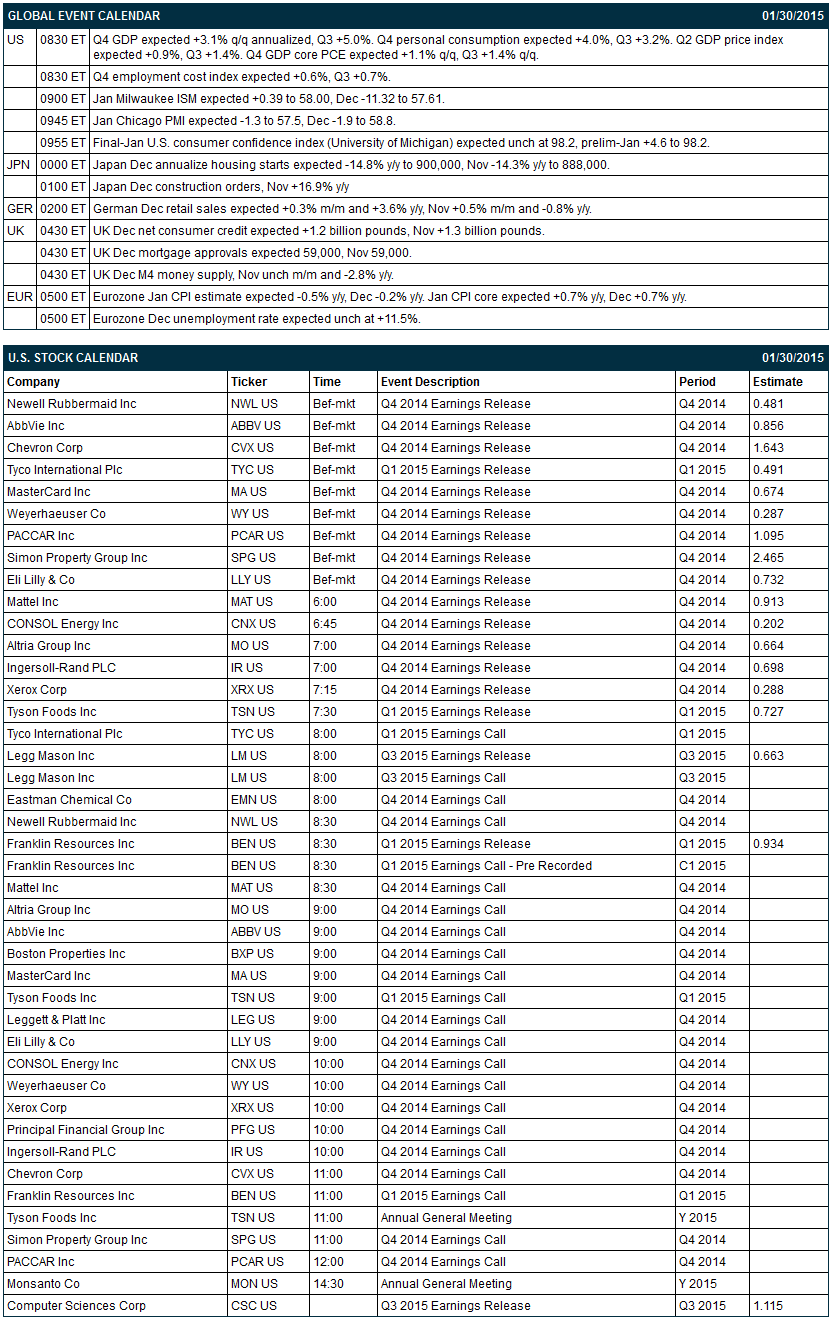
Task: Click the CSC US ticker cell
Action: [x=268, y=1306]
